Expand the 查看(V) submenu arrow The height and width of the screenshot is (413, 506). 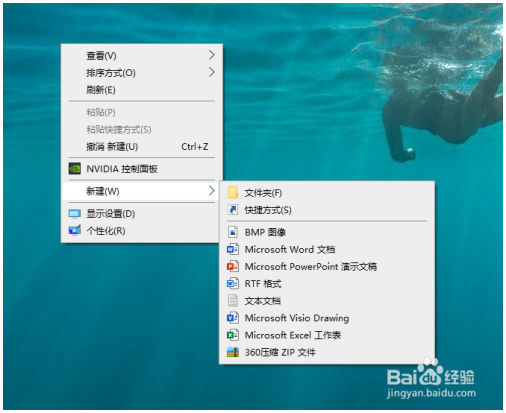211,55
